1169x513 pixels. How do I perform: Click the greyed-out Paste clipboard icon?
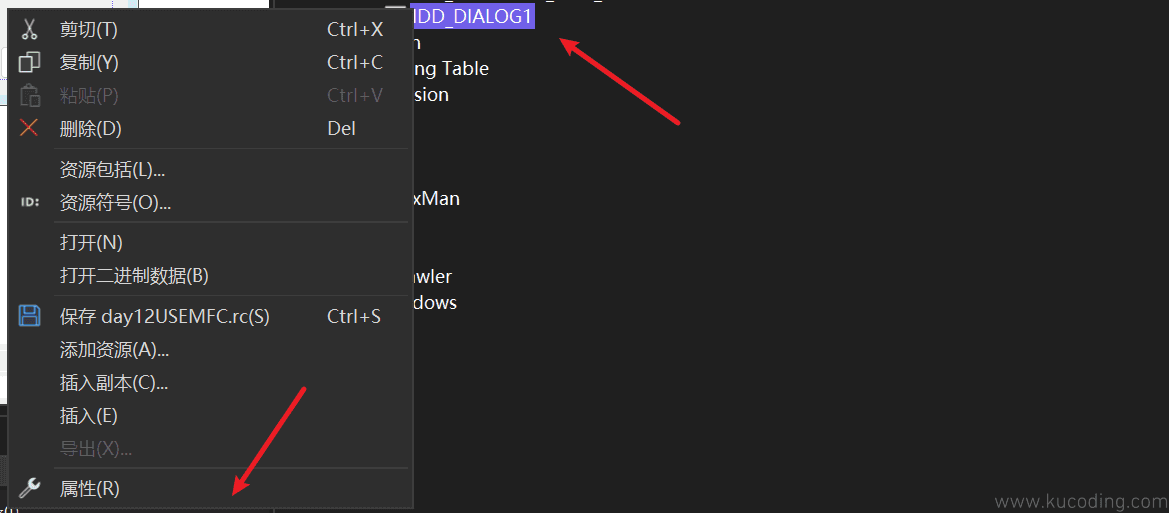[29, 95]
